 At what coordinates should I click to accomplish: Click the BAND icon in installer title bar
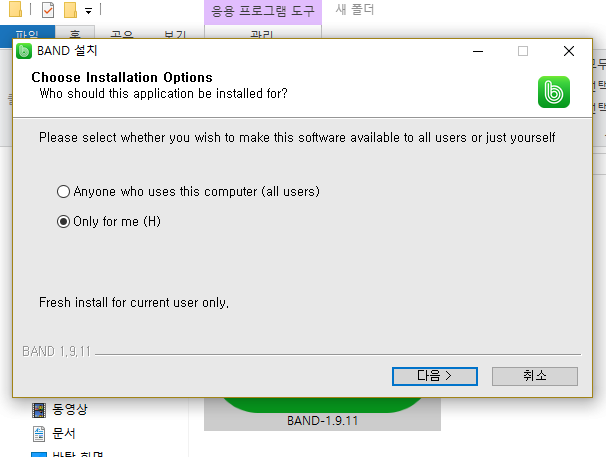(24, 51)
